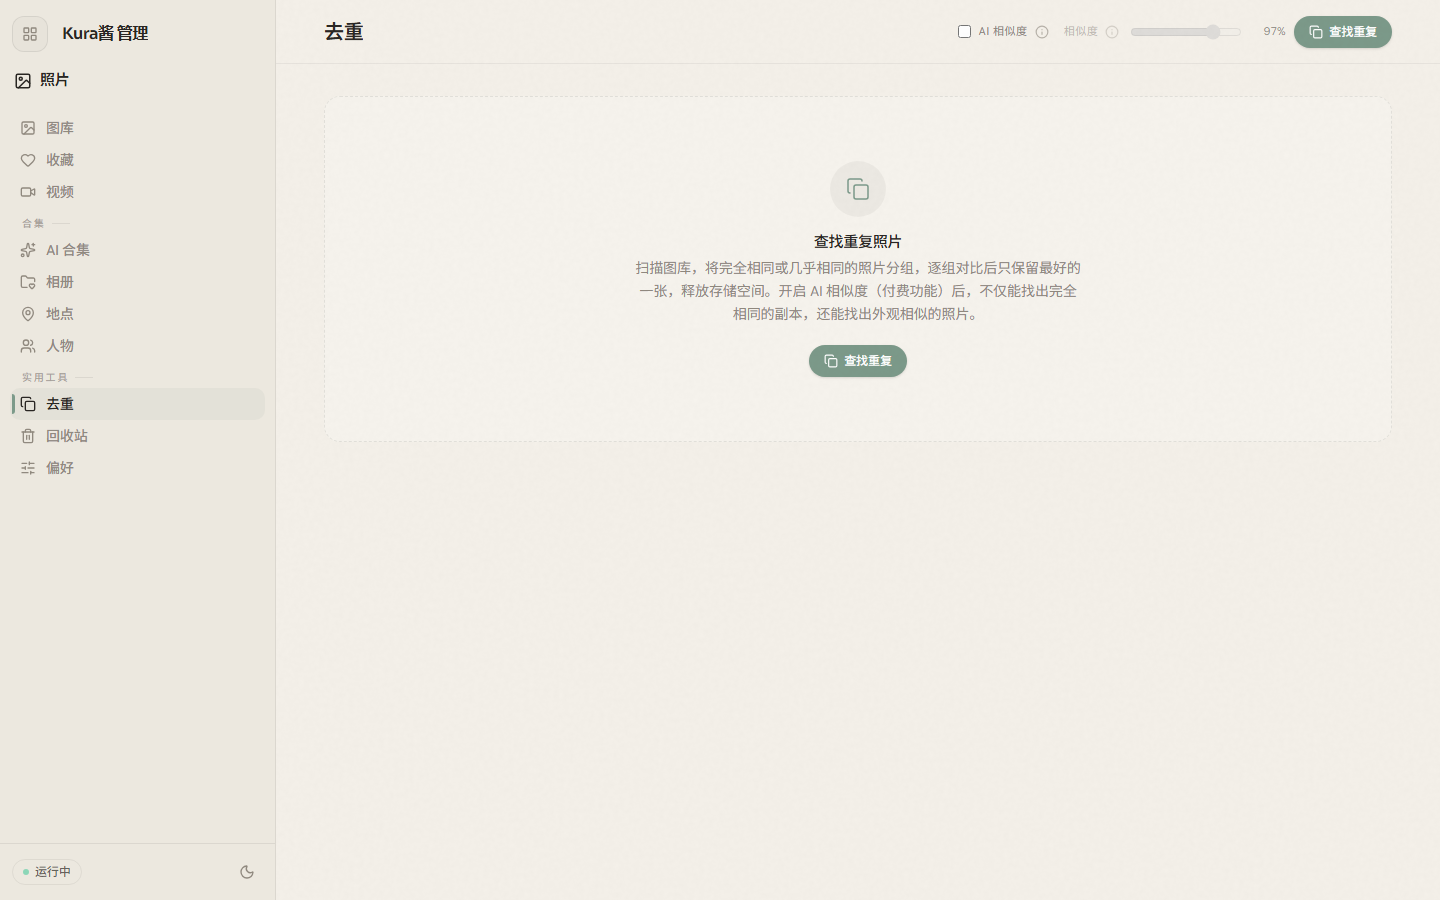Click the heart icon next to 收藏

tap(28, 160)
